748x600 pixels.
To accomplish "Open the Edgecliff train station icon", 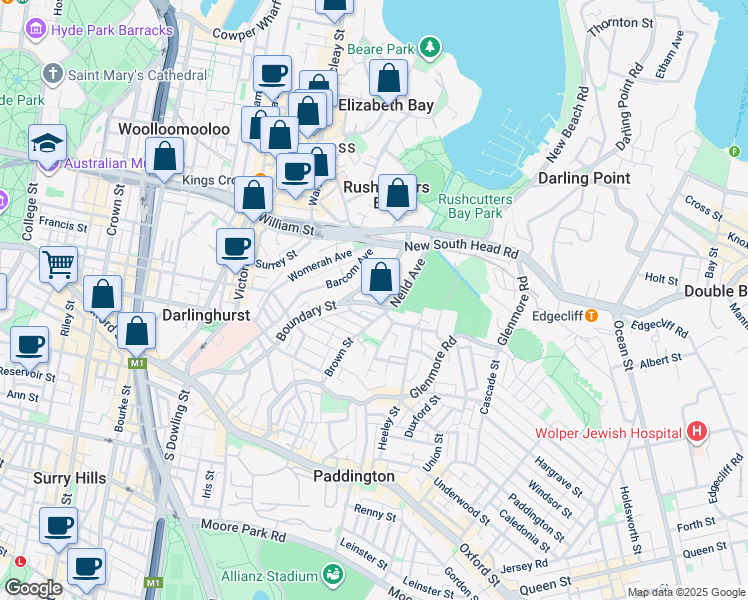I will [591, 315].
